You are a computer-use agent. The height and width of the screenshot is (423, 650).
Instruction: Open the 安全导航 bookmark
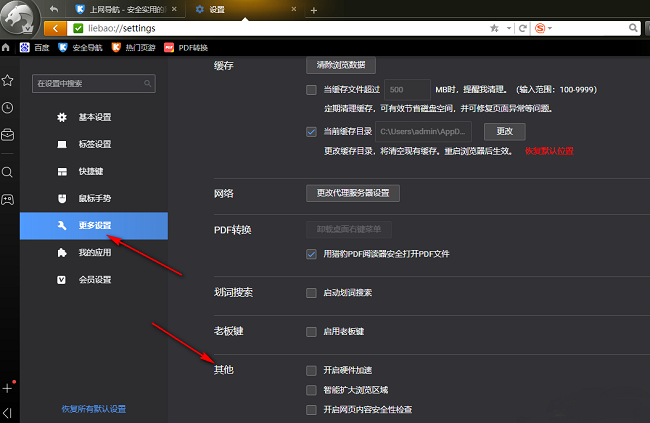[80, 48]
